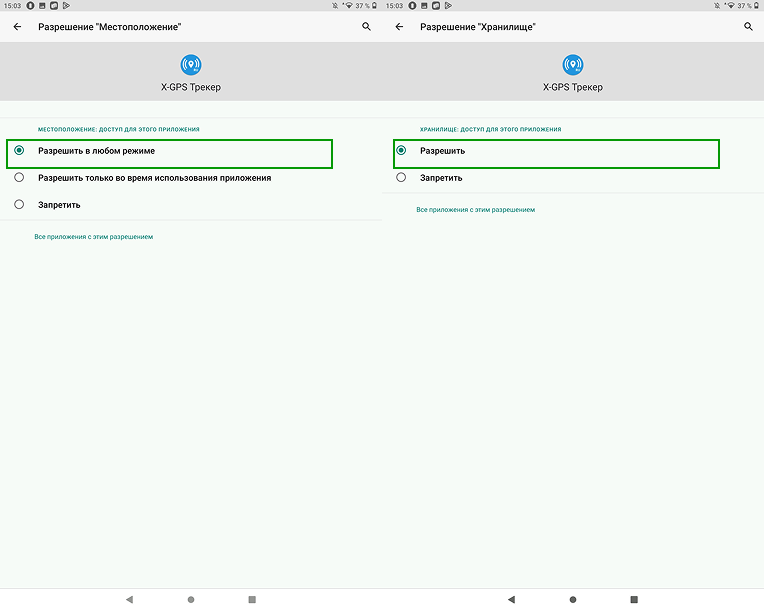Tap back arrow on "Хранилище" permission screen
764x611 pixels.
[x=400, y=27]
